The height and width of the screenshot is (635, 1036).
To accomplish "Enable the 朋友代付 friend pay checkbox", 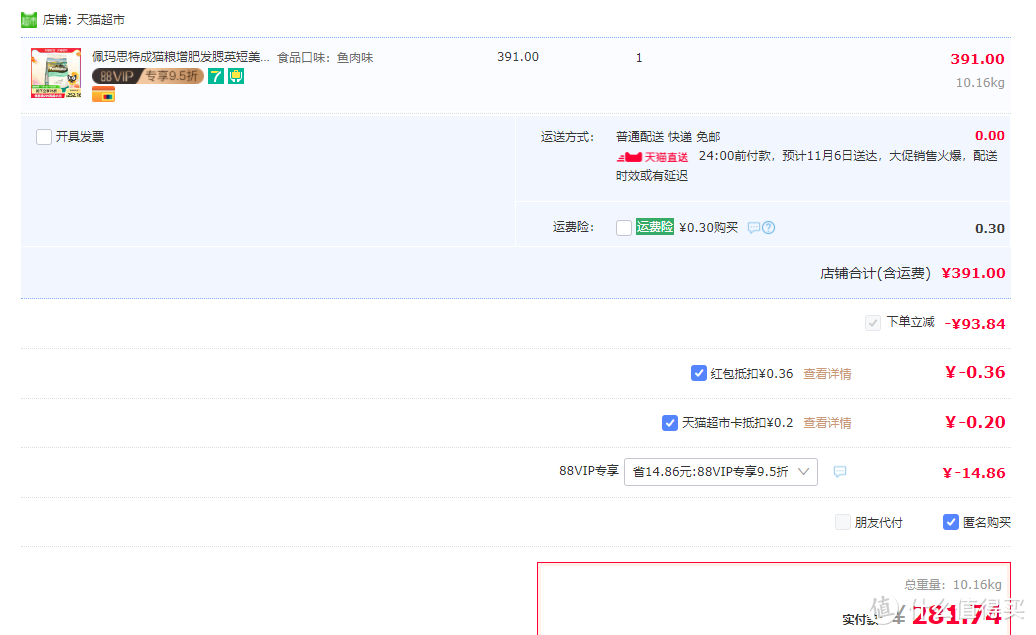I will point(843,522).
